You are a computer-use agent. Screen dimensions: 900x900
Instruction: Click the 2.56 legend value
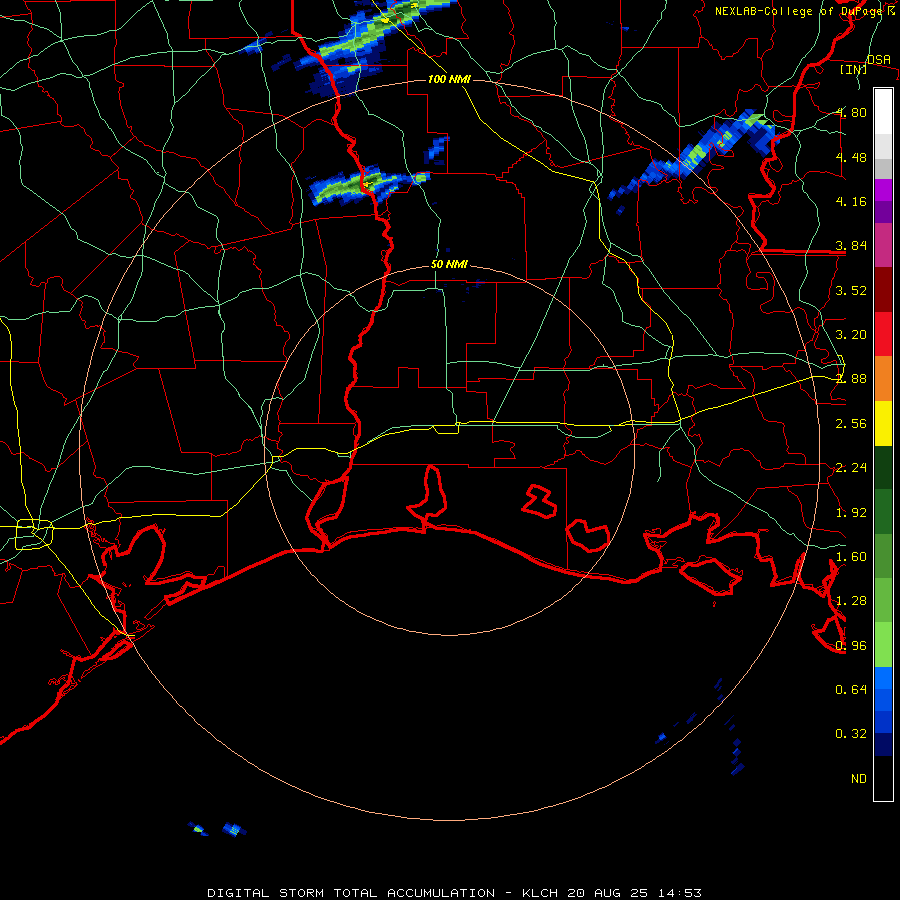851,424
